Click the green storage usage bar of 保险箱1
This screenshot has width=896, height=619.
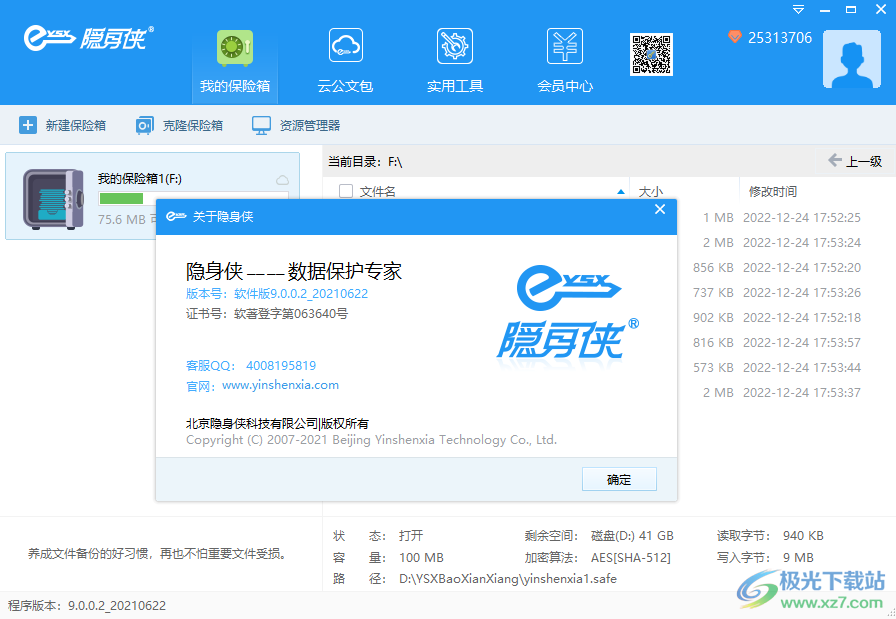pyautogui.click(x=120, y=199)
